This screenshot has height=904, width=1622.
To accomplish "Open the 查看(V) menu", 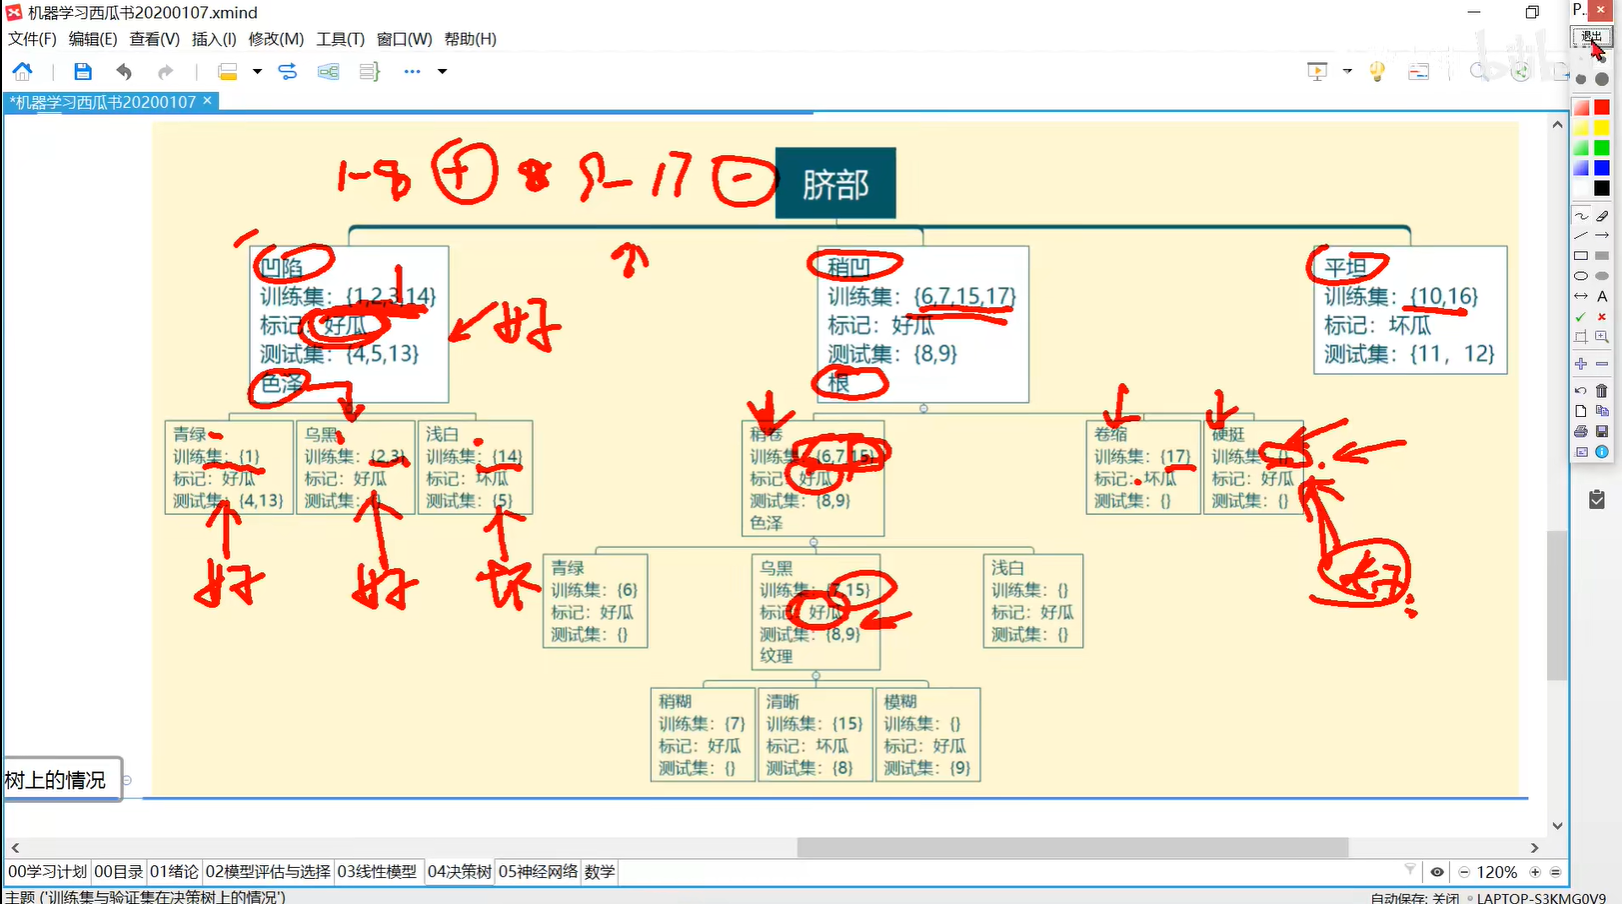I will pyautogui.click(x=154, y=39).
